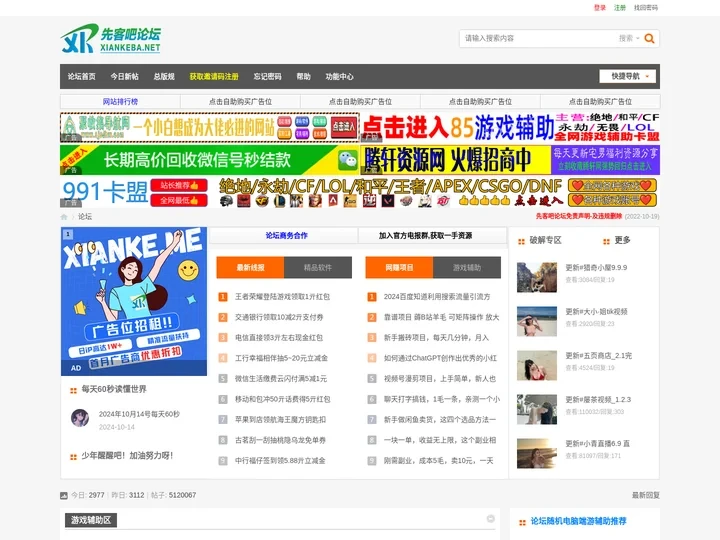This screenshot has width=720, height=540.
Task: Click the orange search magnifier icon
Action: [x=649, y=39]
